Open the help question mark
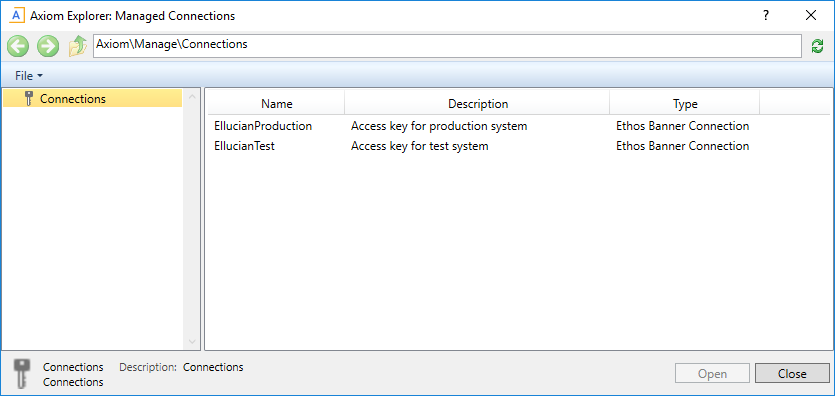The width and height of the screenshot is (835, 396). [766, 15]
